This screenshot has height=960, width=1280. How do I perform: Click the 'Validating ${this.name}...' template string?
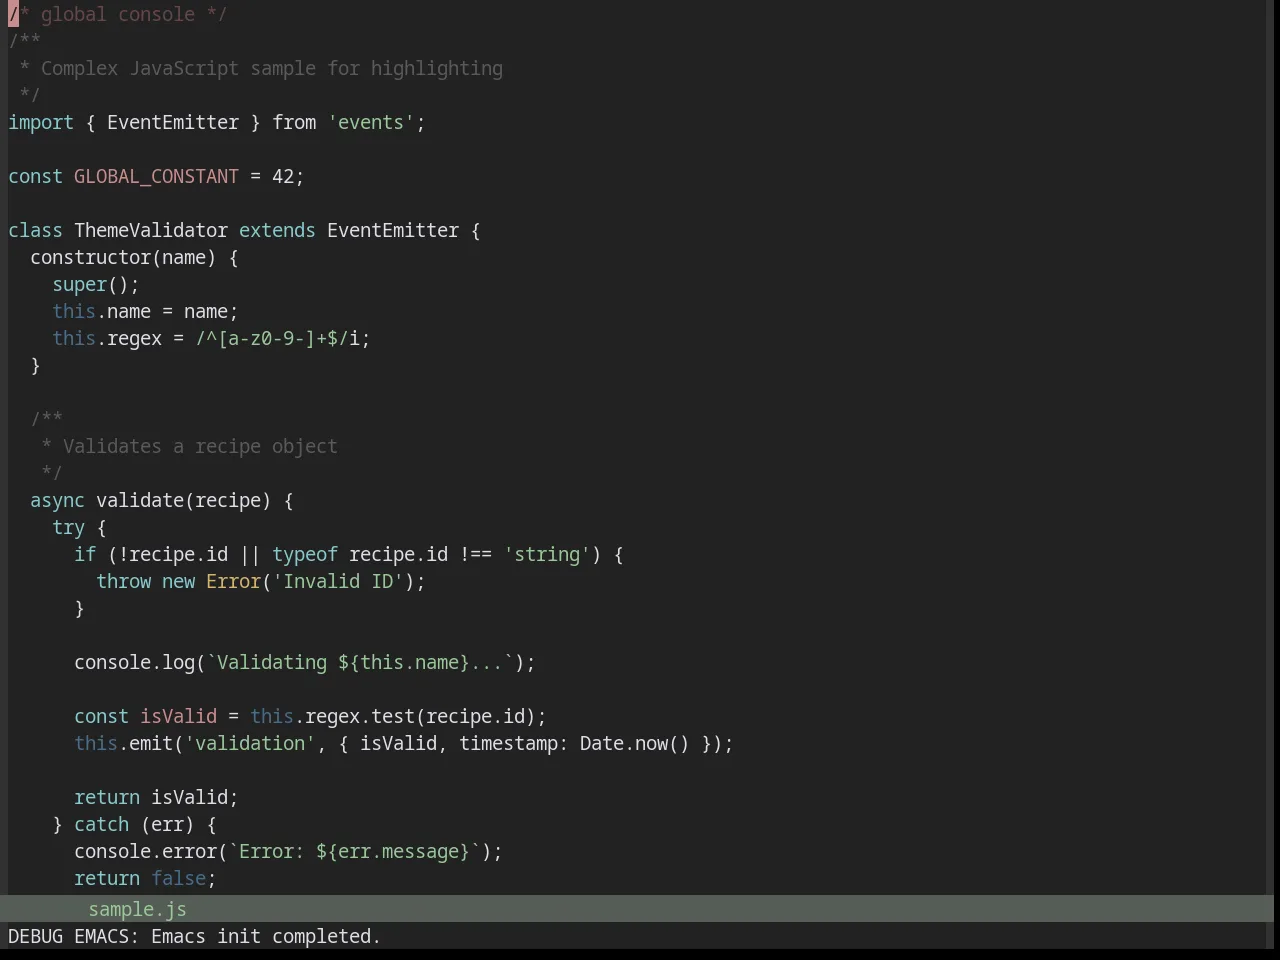pos(360,662)
